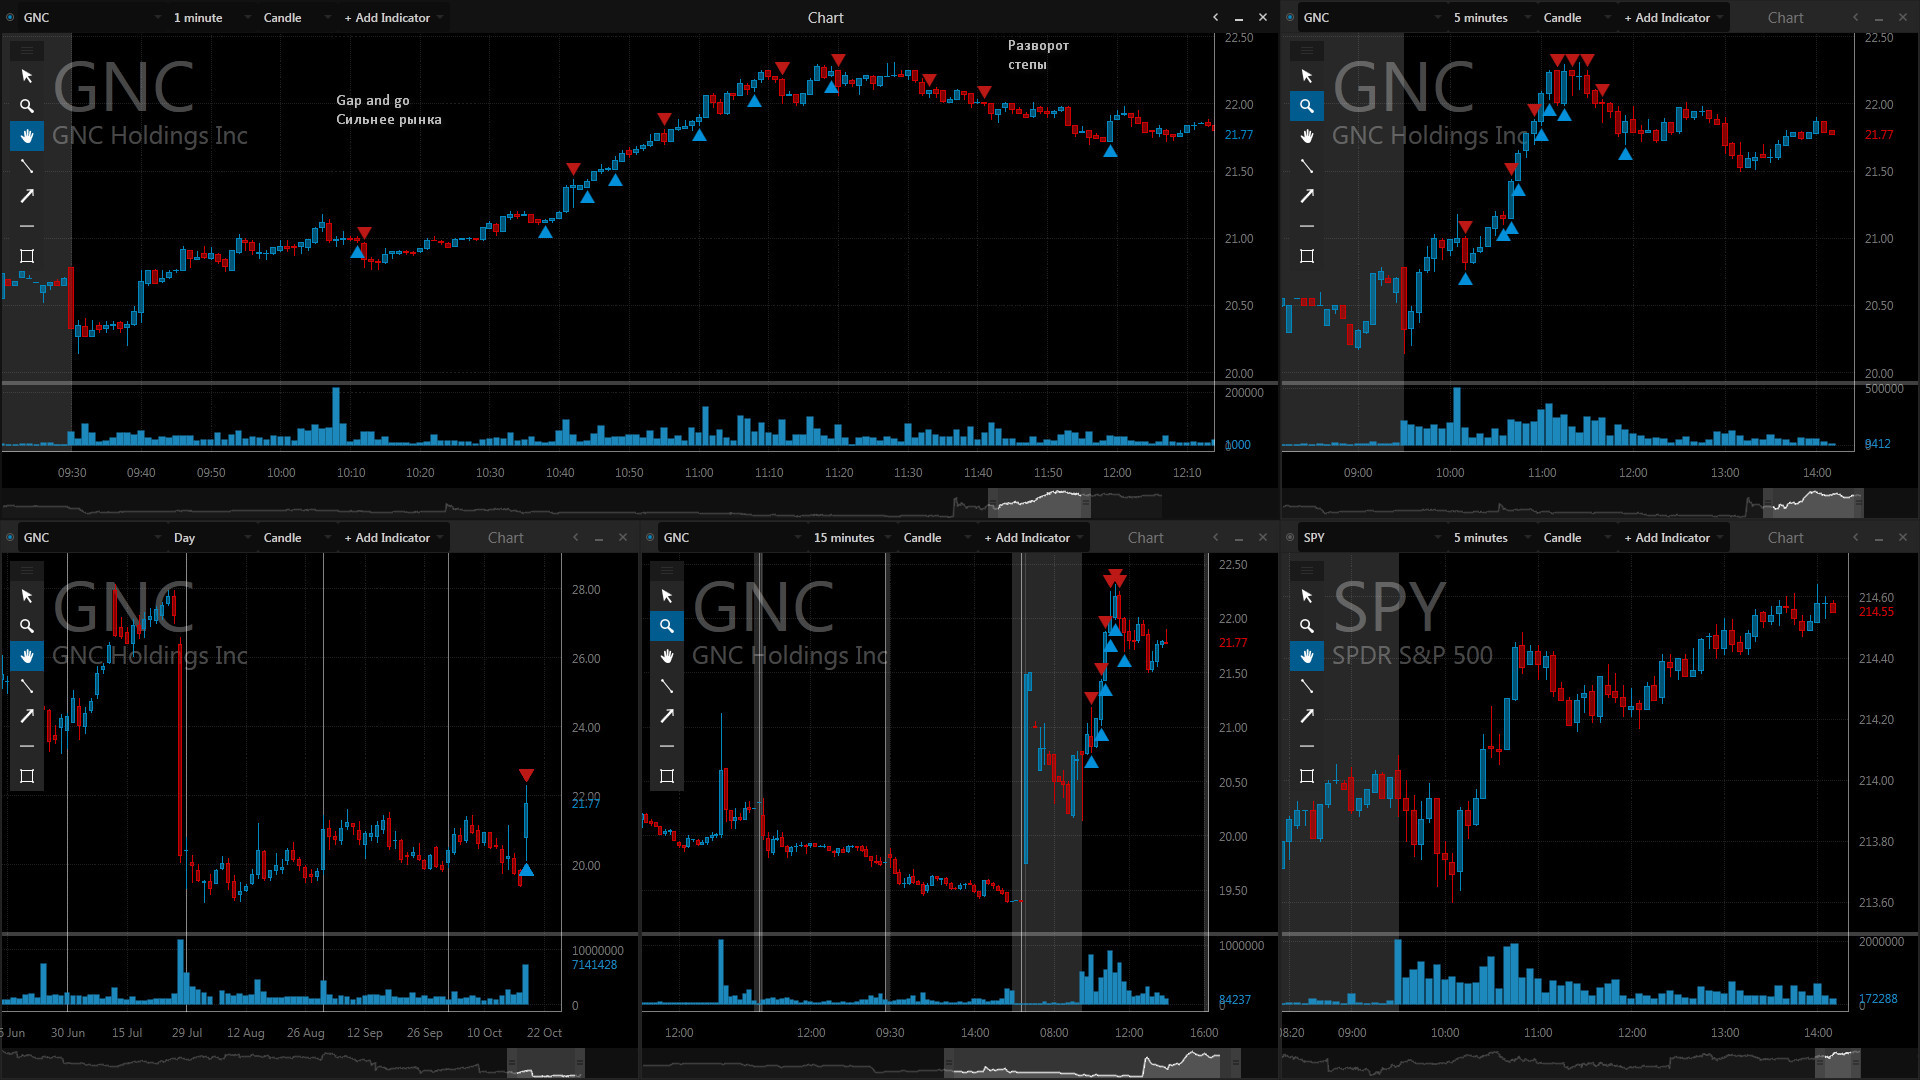This screenshot has height=1080, width=1920.
Task: Select the rectangle tool in the 1 minute GNC chart
Action: tap(27, 256)
